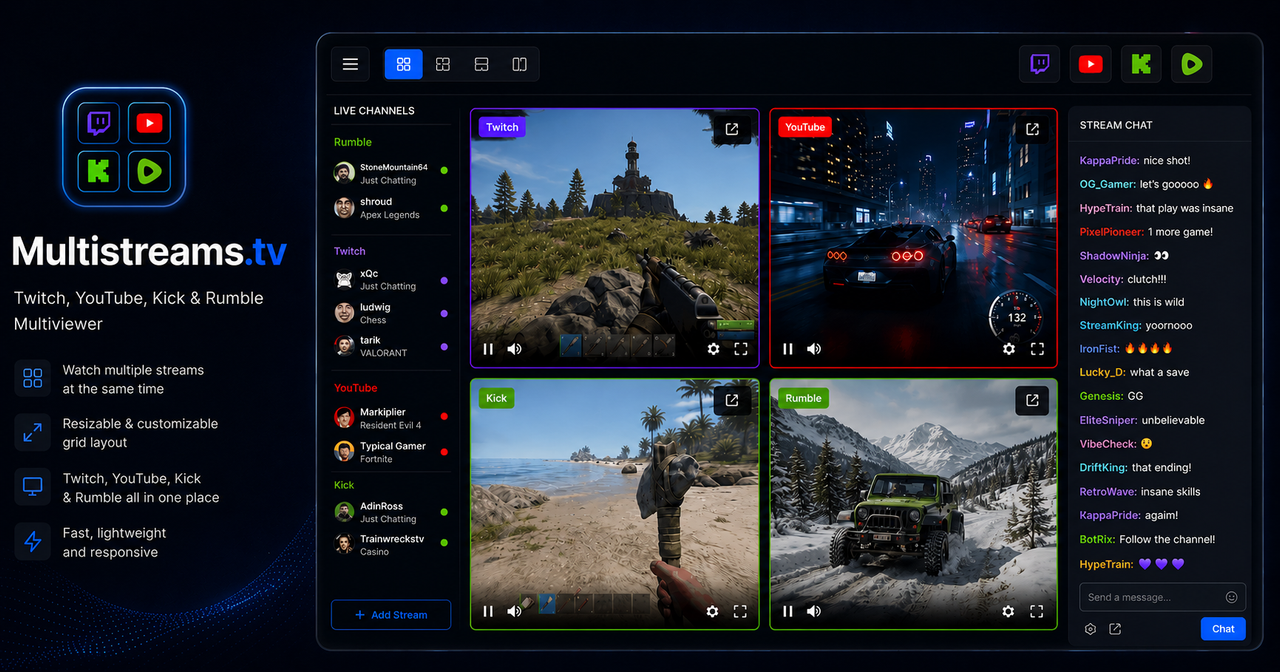The height and width of the screenshot is (672, 1280).
Task: Select AdinRoss Just Chatting channel
Action: [x=391, y=512]
